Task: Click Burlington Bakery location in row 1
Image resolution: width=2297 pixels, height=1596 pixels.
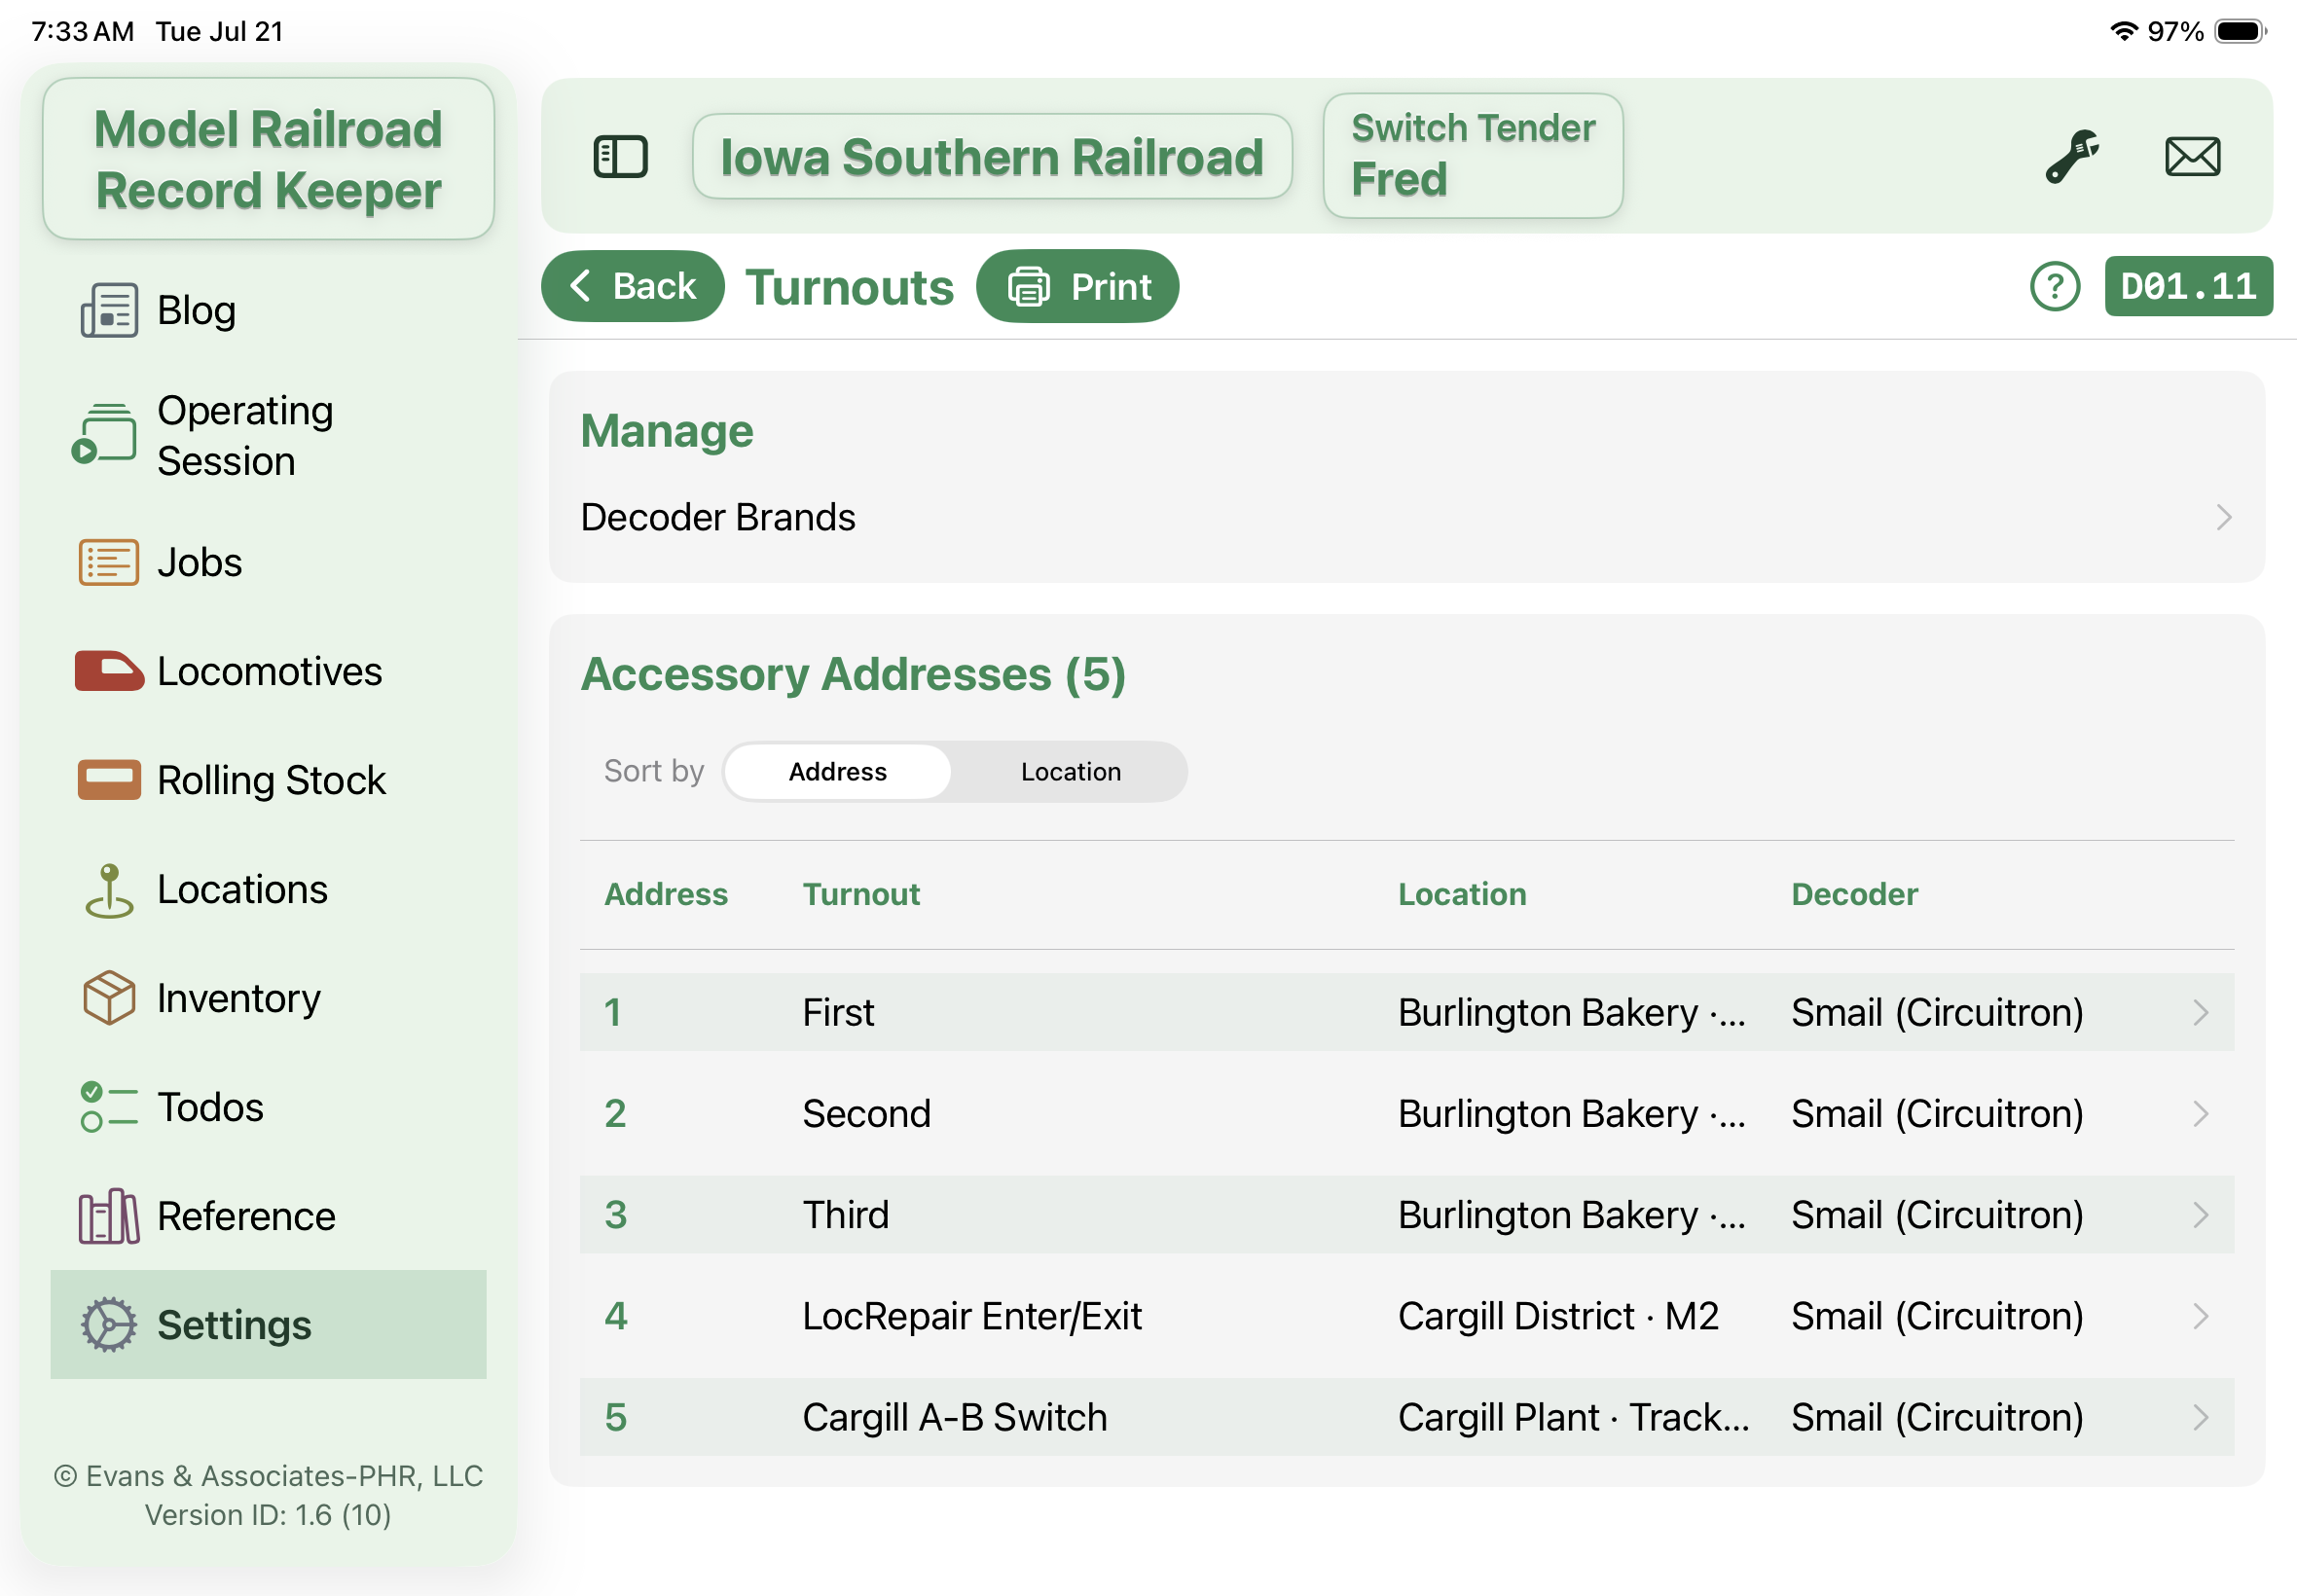Action: pyautogui.click(x=1571, y=1013)
